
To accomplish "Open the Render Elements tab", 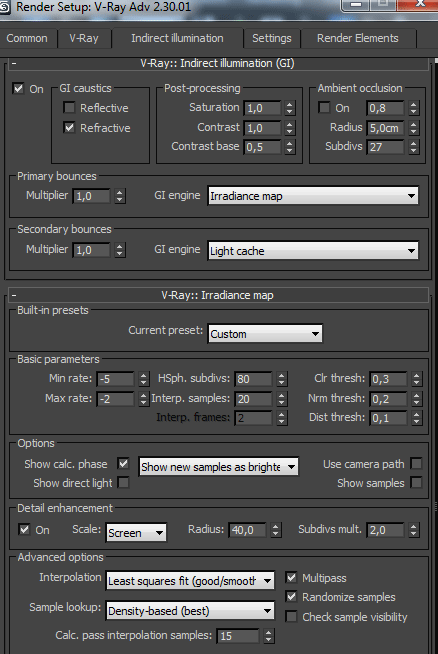I will 357,38.
